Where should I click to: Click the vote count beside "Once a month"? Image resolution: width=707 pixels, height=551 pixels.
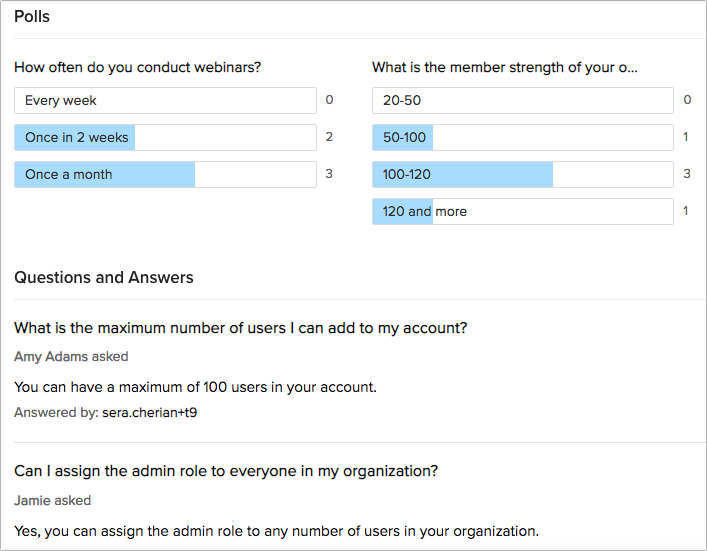pos(329,174)
